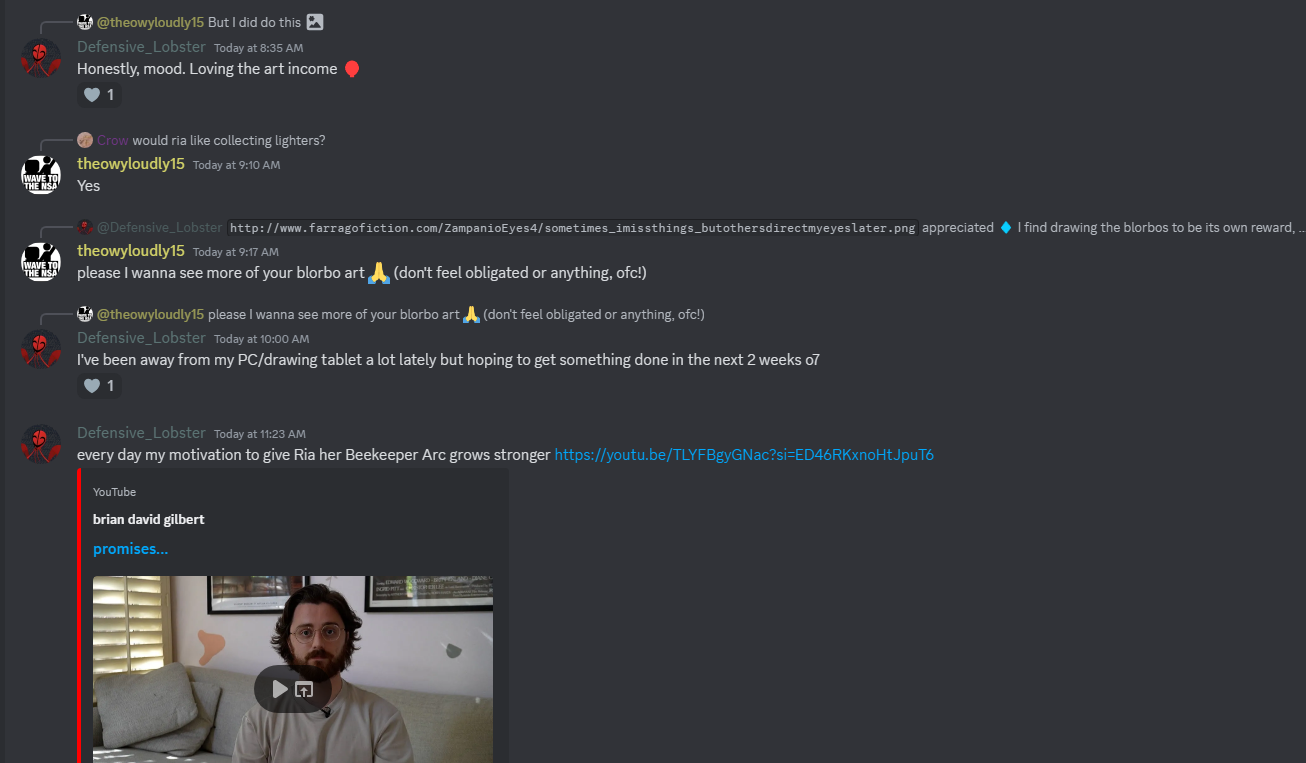Click Defensive_Lobster's avatar at 8:35 AM message

(41, 58)
